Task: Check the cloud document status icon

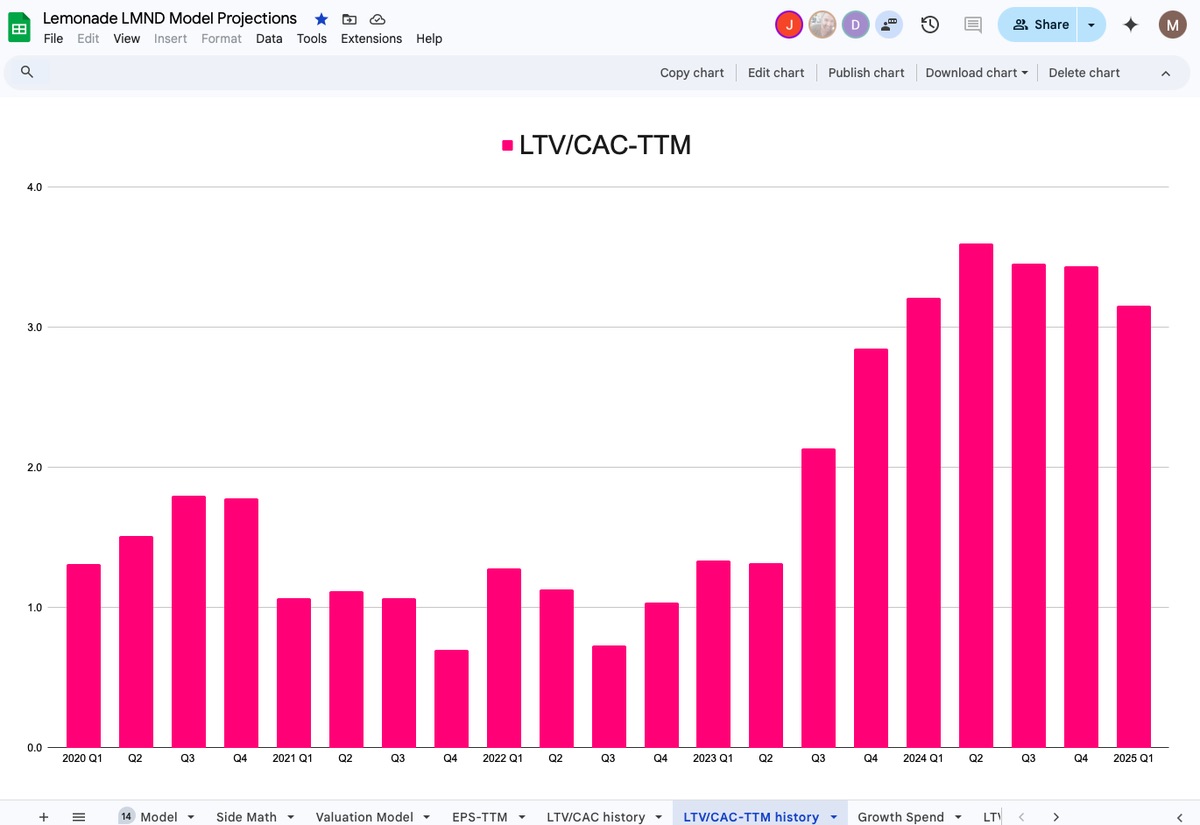Action: pyautogui.click(x=377, y=19)
